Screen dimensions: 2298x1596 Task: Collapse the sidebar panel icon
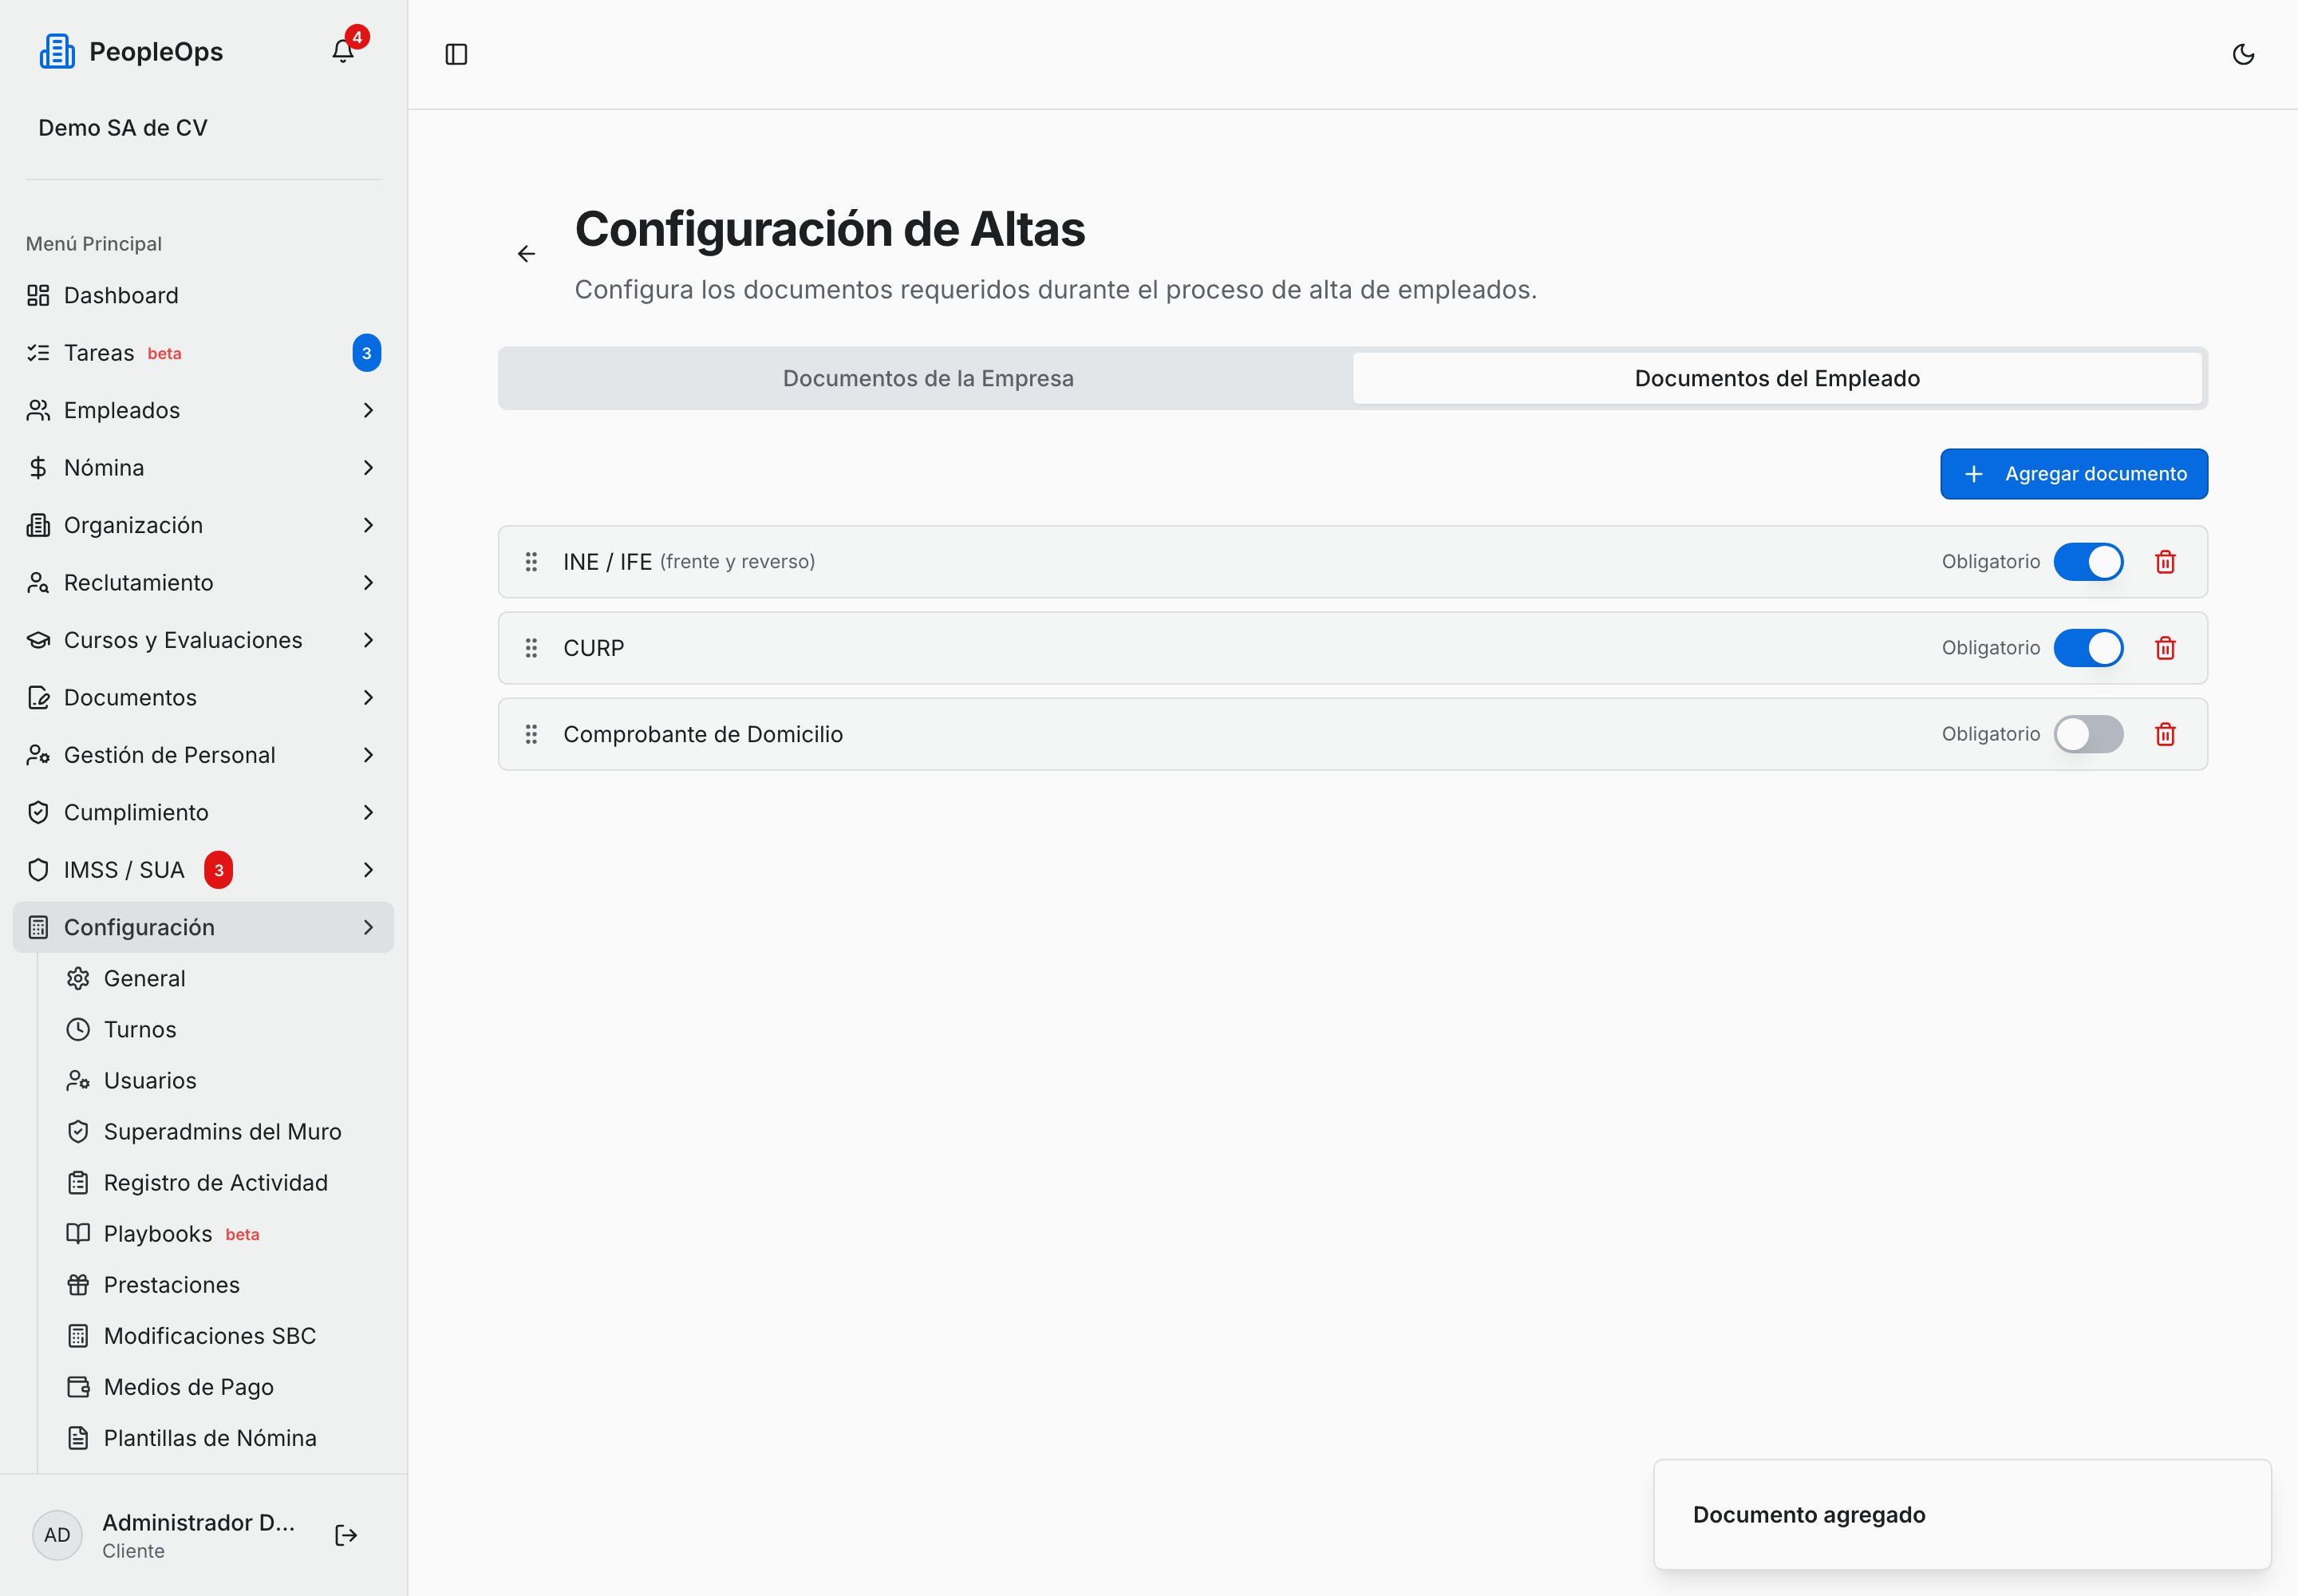point(456,54)
